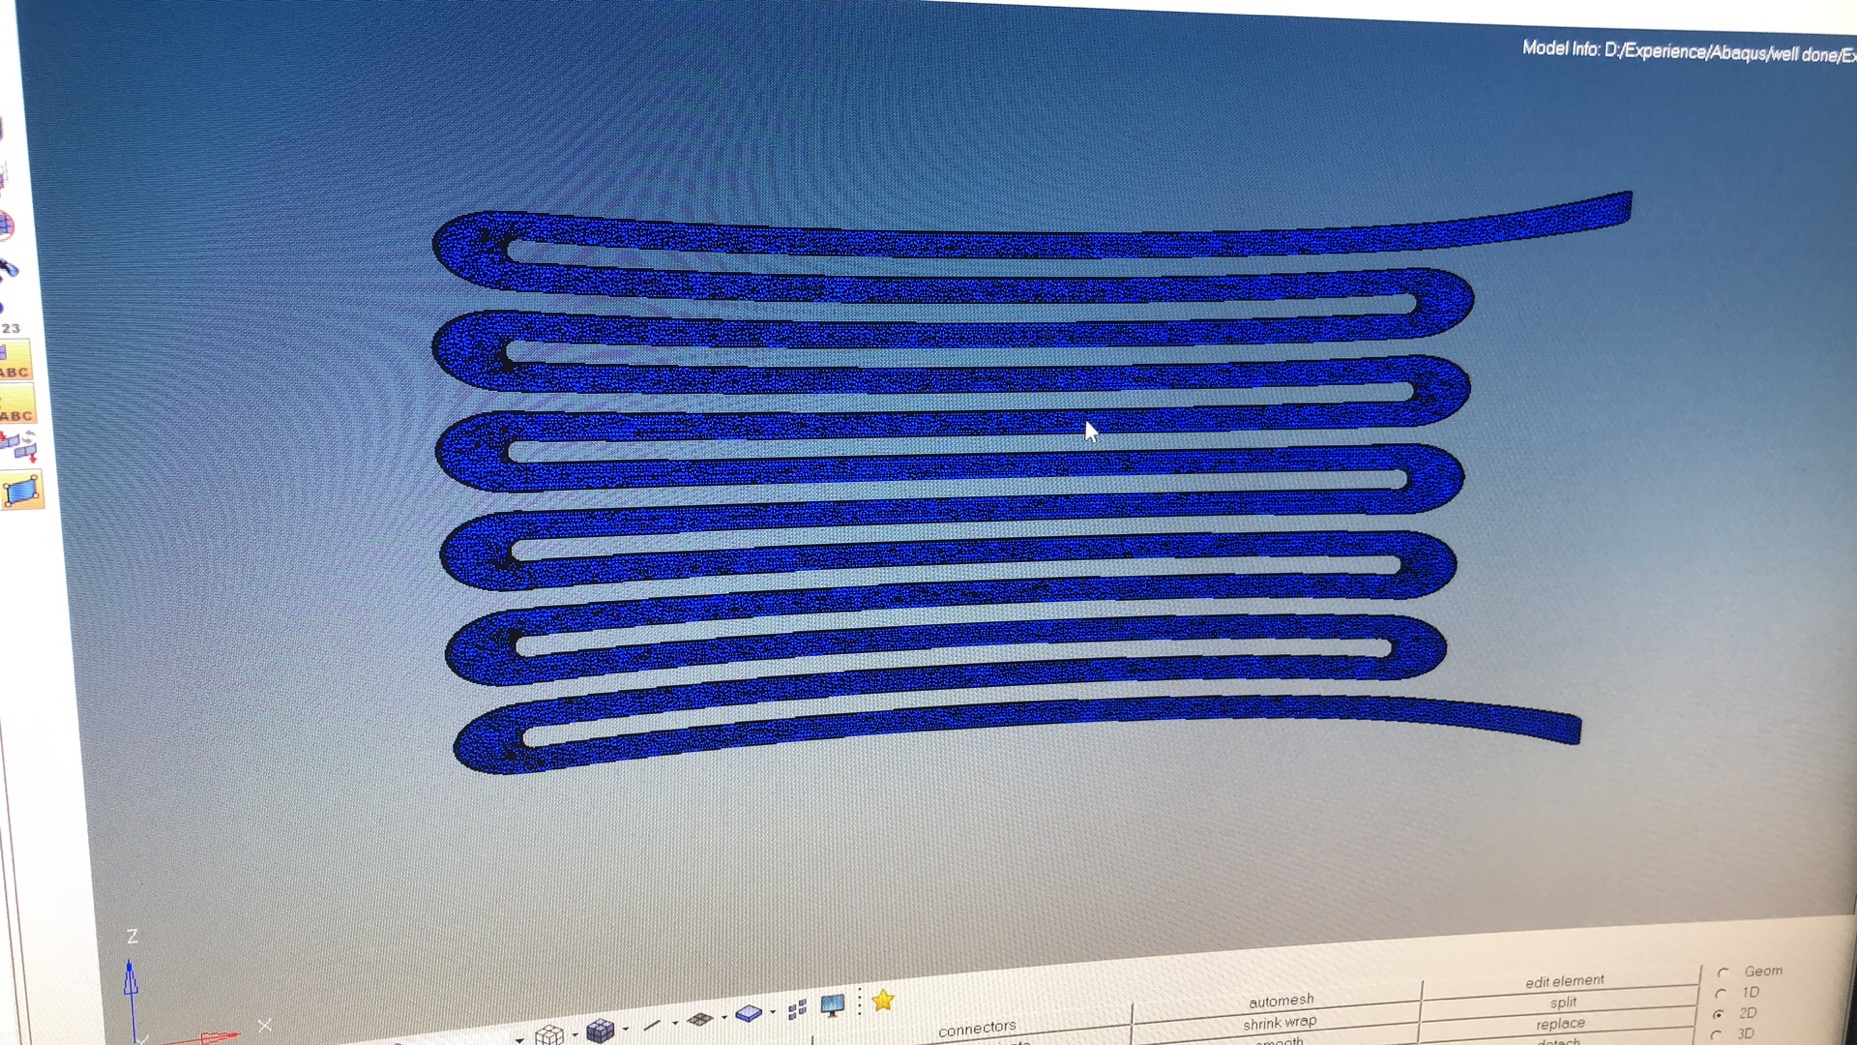Click the red-circled mesh icon in left toolbar

coord(6,225)
